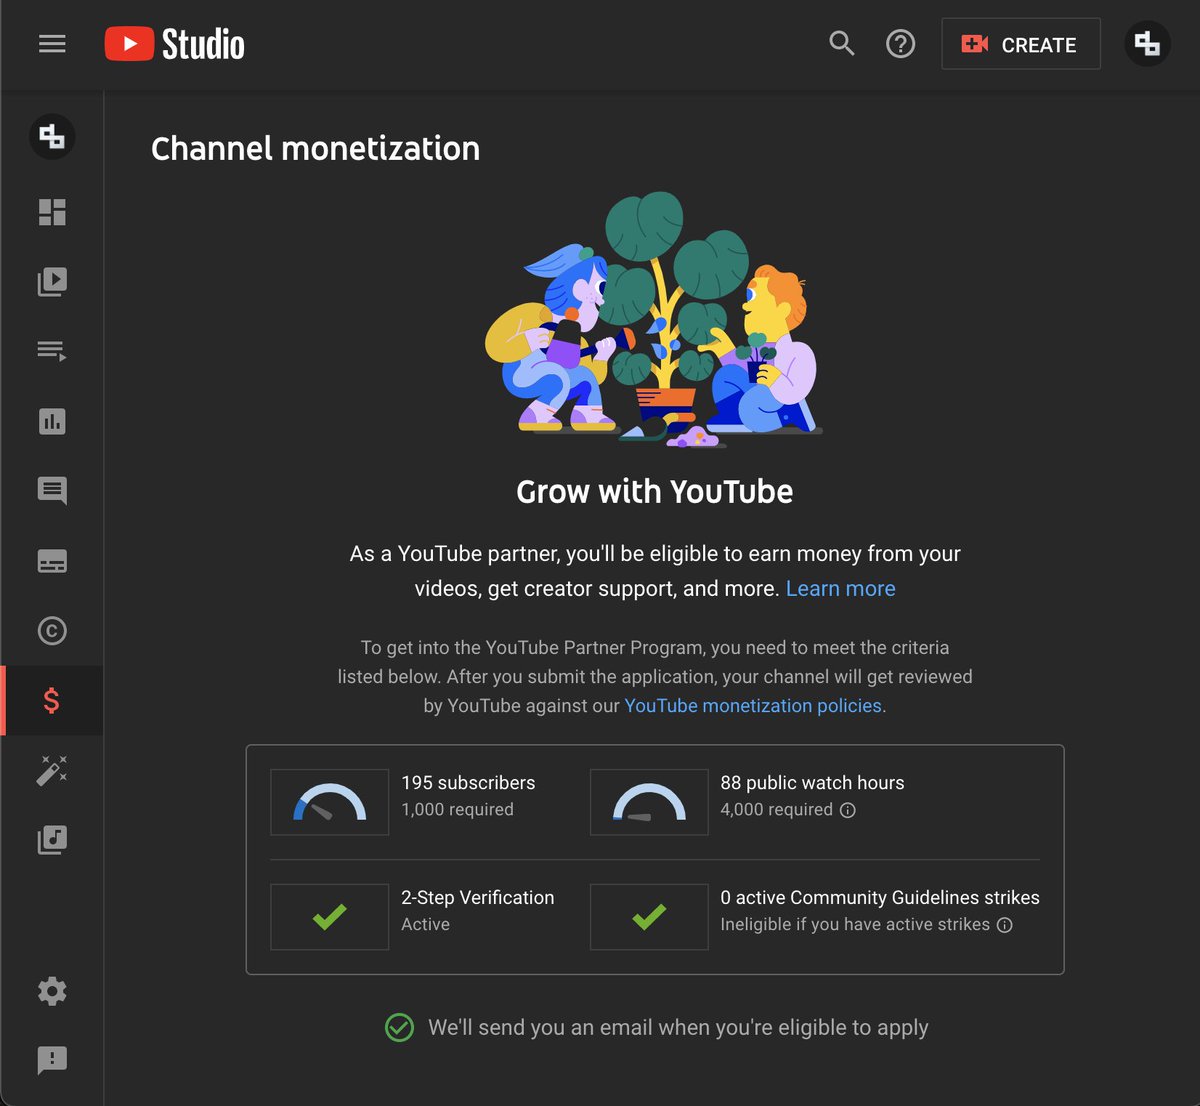Click the 2-Step Verification checkmark
Screen dimensions: 1200x1106
point(330,916)
